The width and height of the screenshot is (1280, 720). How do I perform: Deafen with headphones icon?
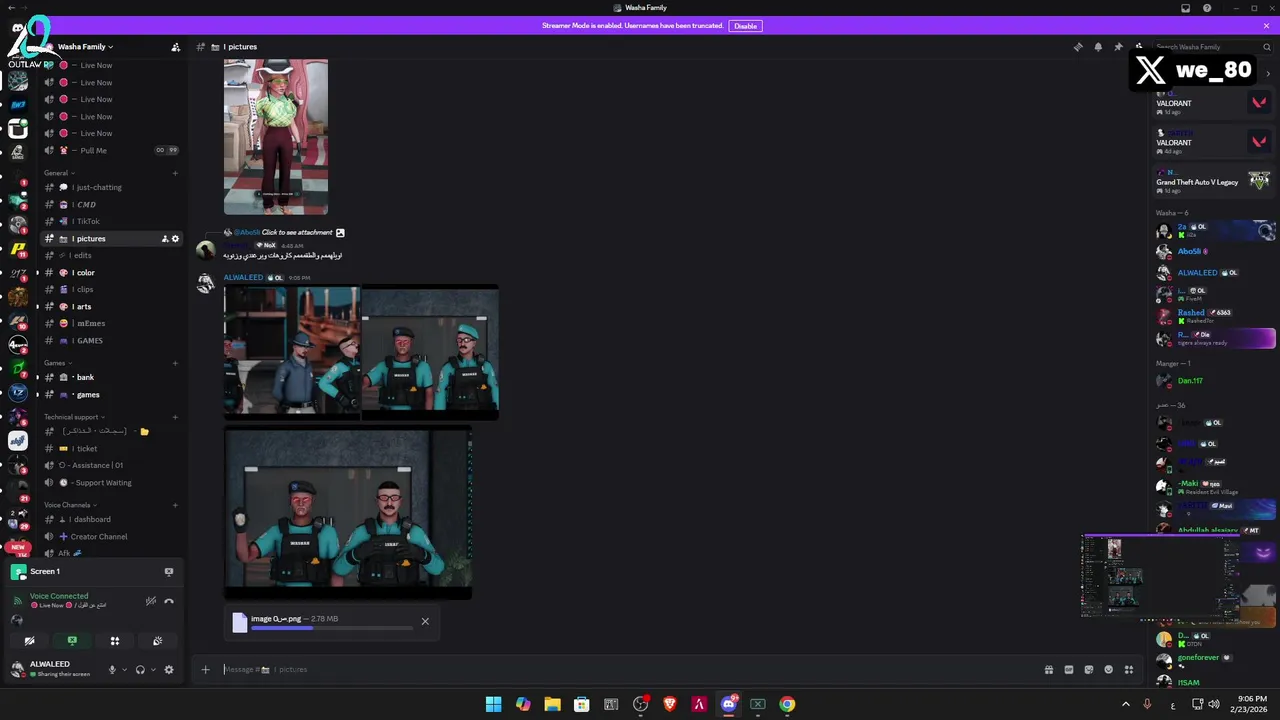click(x=140, y=670)
